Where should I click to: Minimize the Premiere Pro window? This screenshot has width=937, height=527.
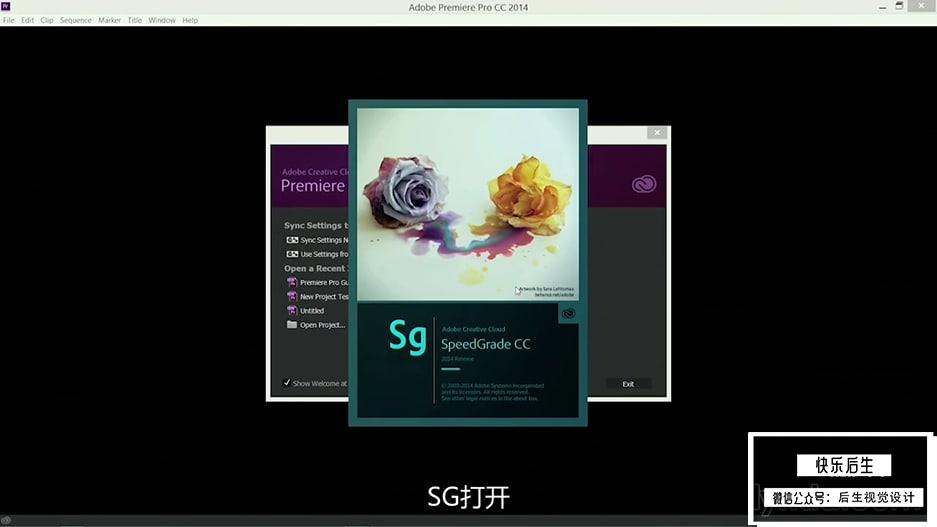tap(882, 7)
